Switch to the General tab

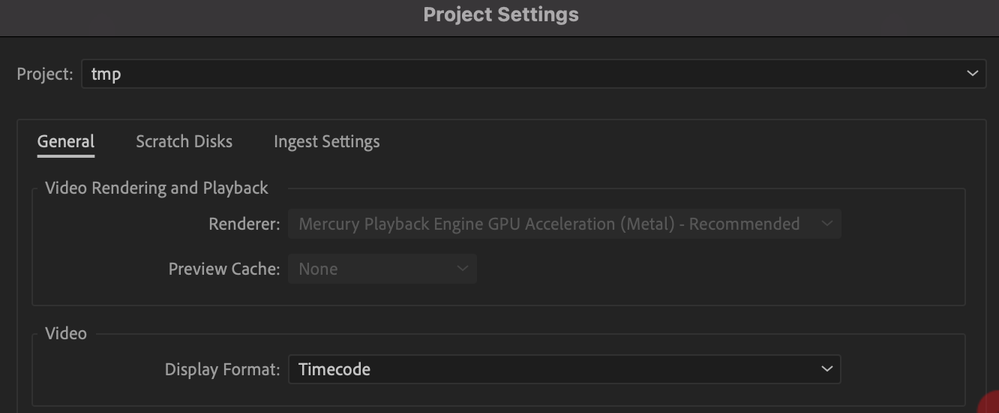(x=66, y=142)
